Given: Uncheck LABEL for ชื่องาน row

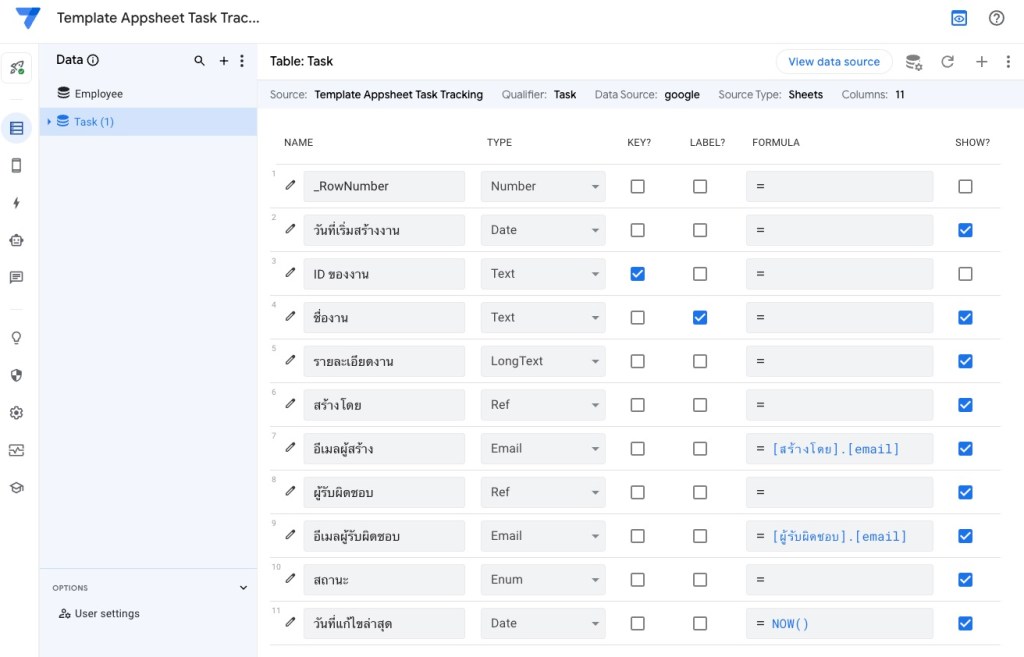Looking at the screenshot, I should click(699, 317).
